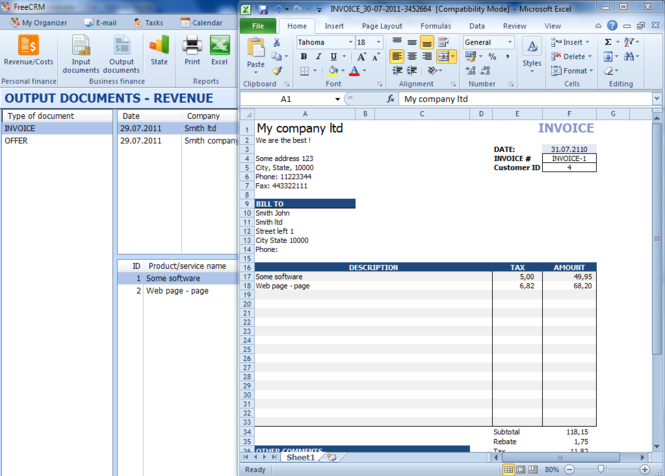Open Input documents in FreeCRM
The width and height of the screenshot is (665, 476).
[x=81, y=54]
